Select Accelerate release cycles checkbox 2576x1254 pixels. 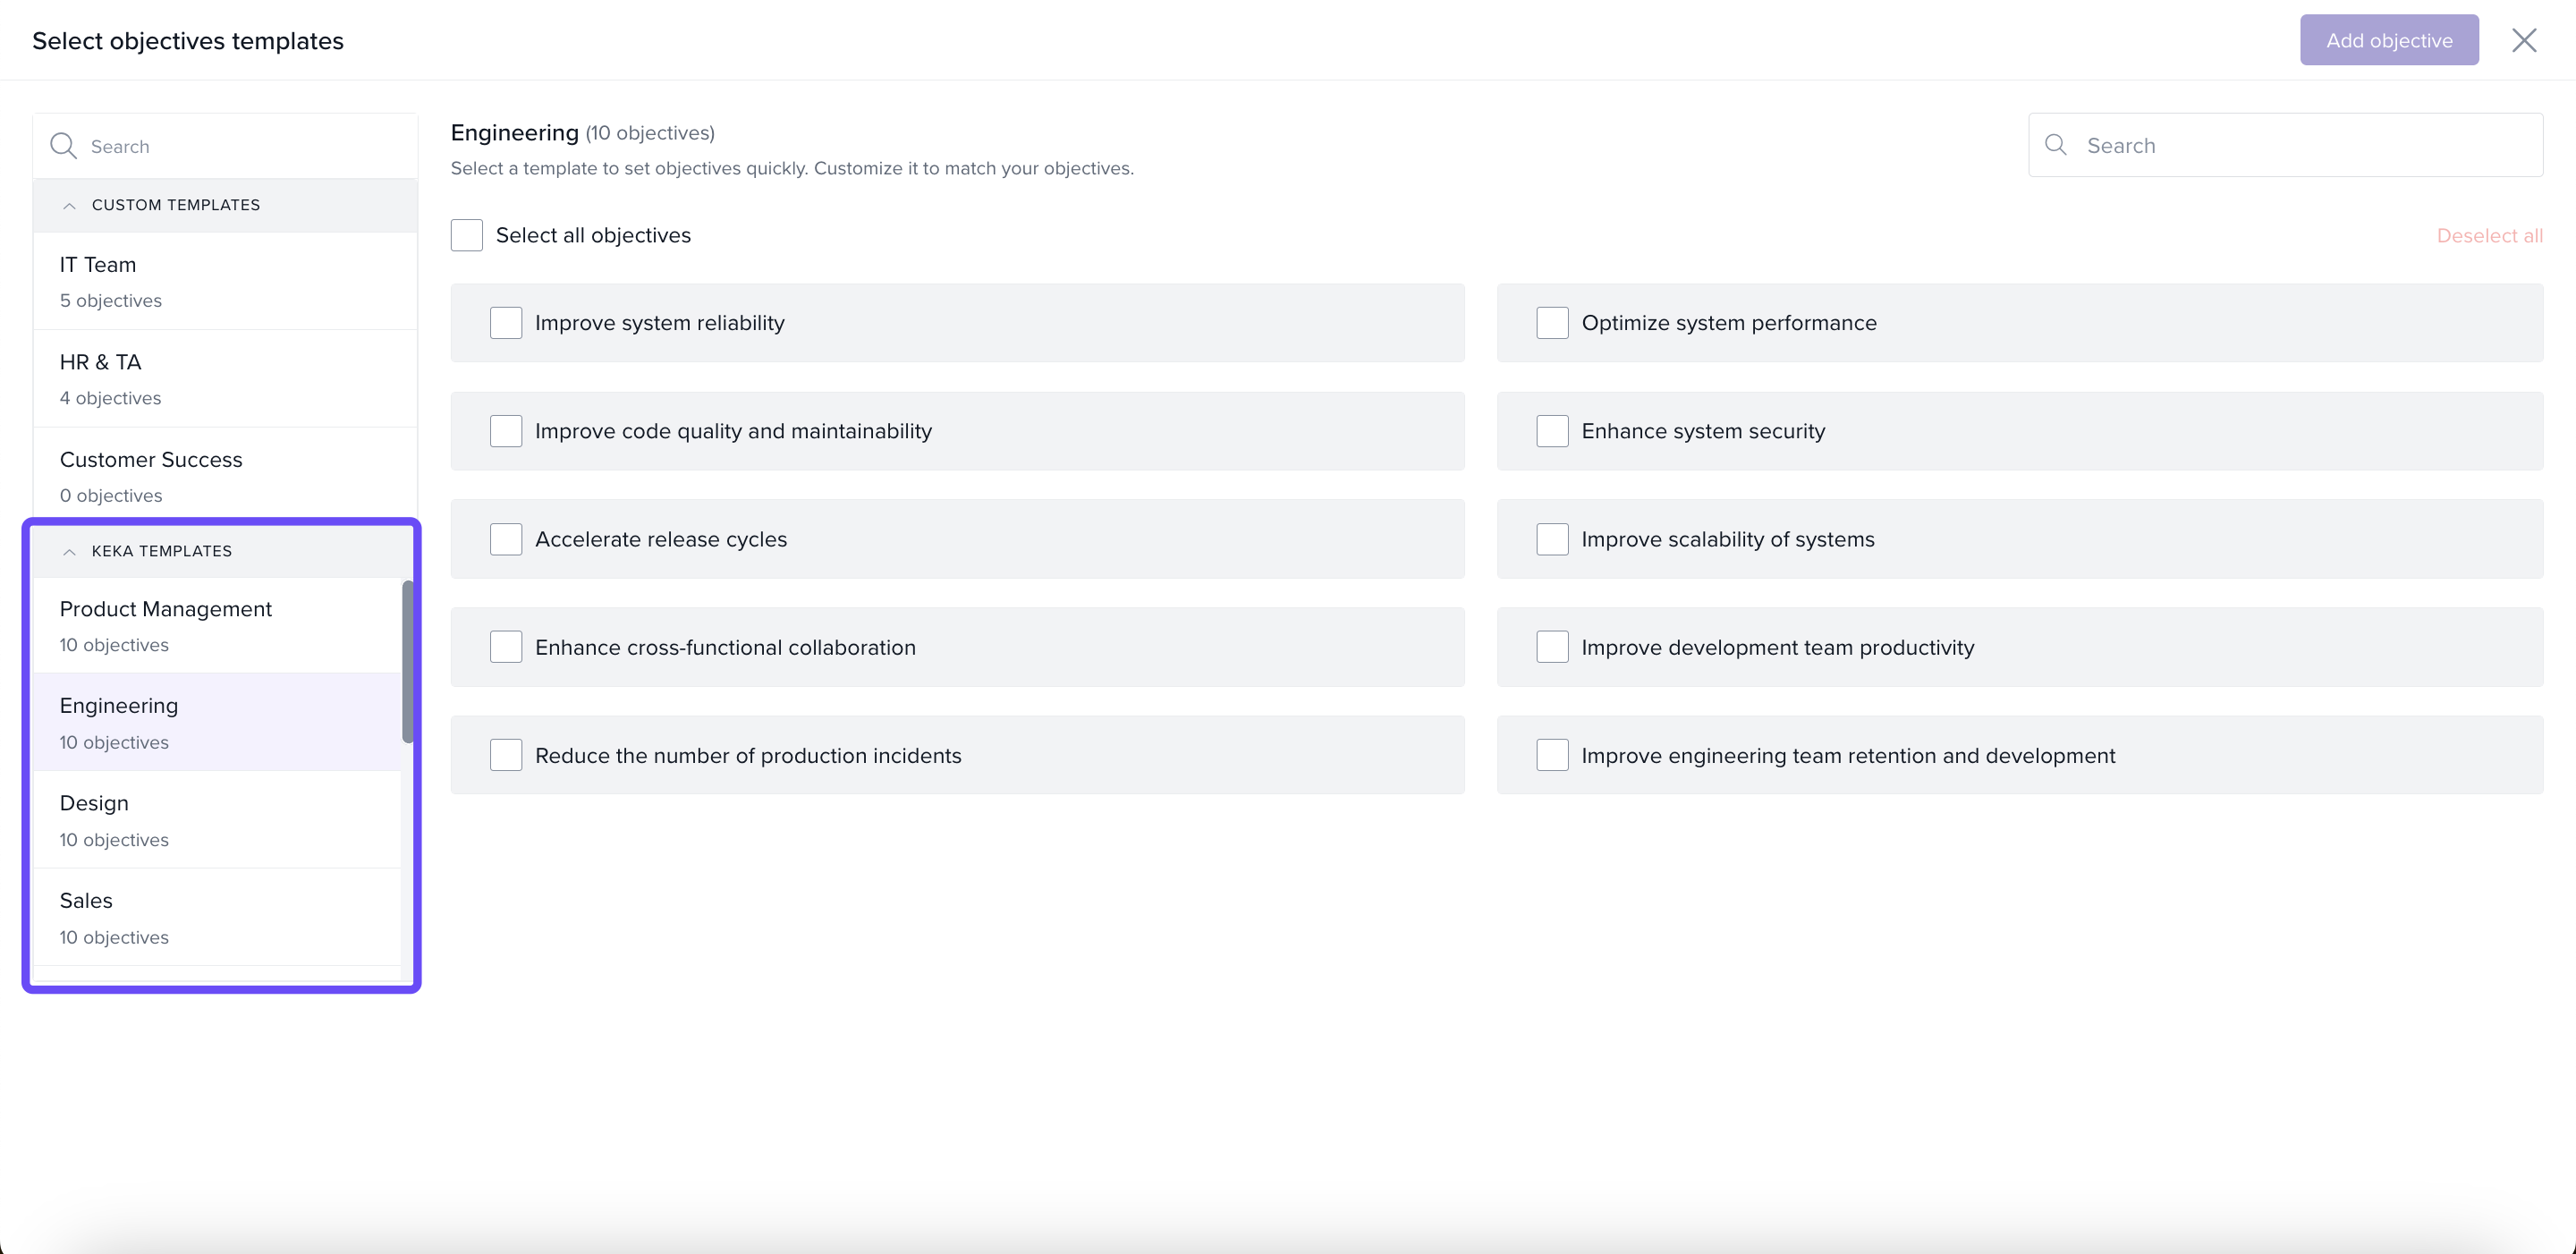(x=506, y=539)
